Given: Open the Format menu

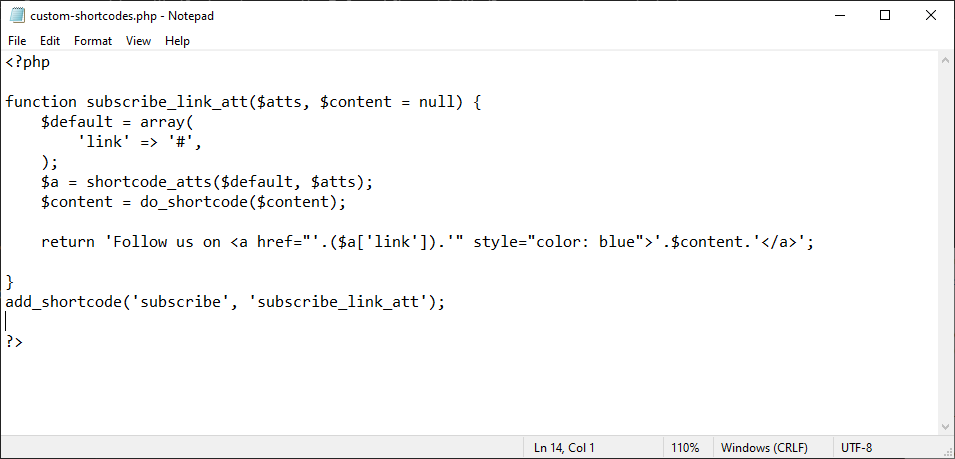Looking at the screenshot, I should tap(93, 41).
